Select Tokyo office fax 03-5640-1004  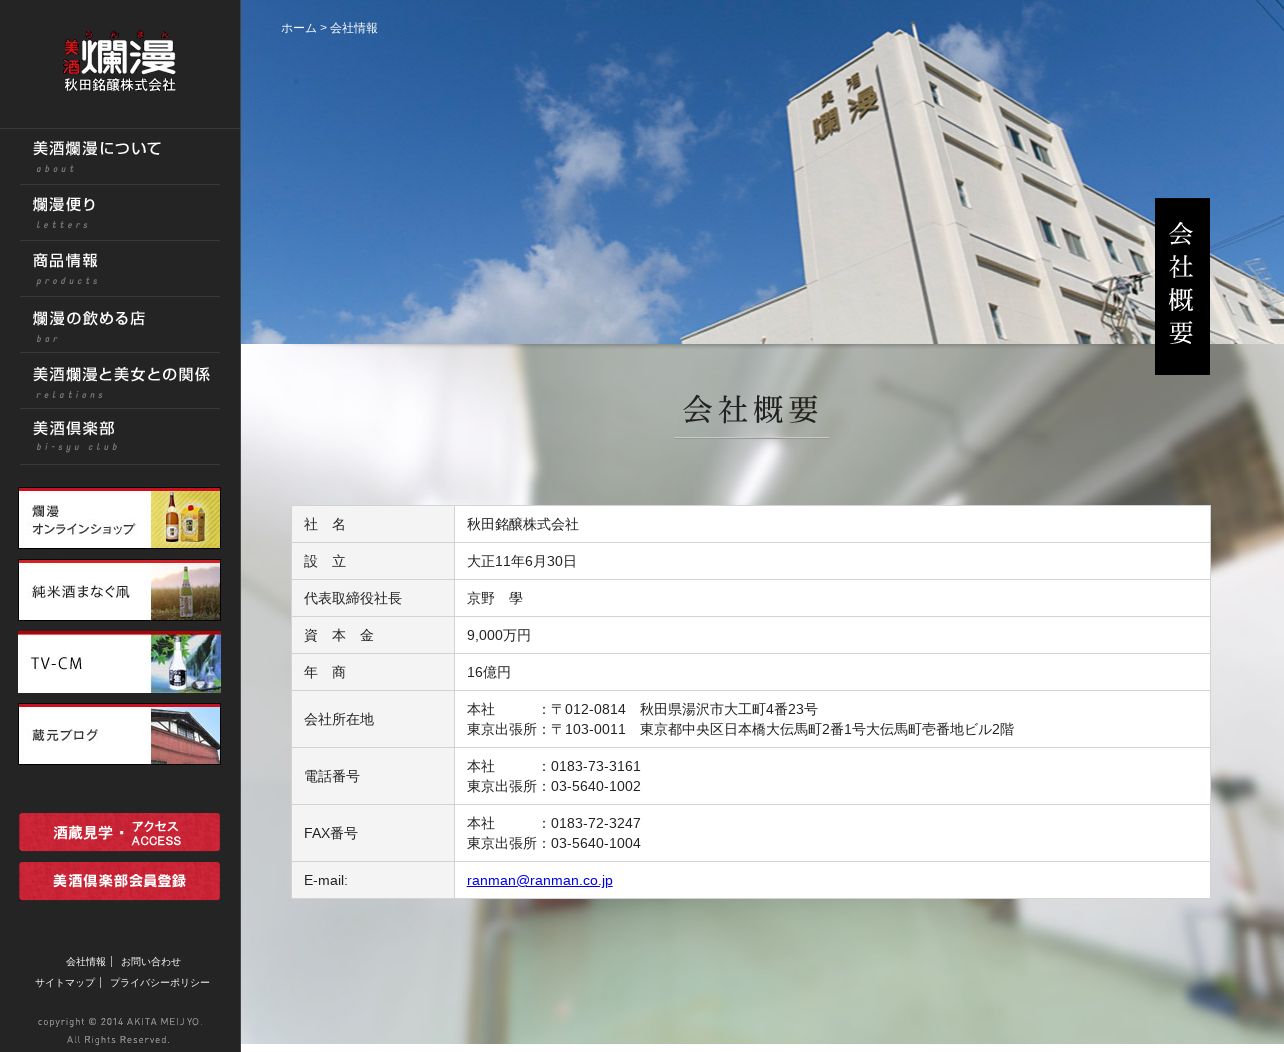[x=554, y=843]
